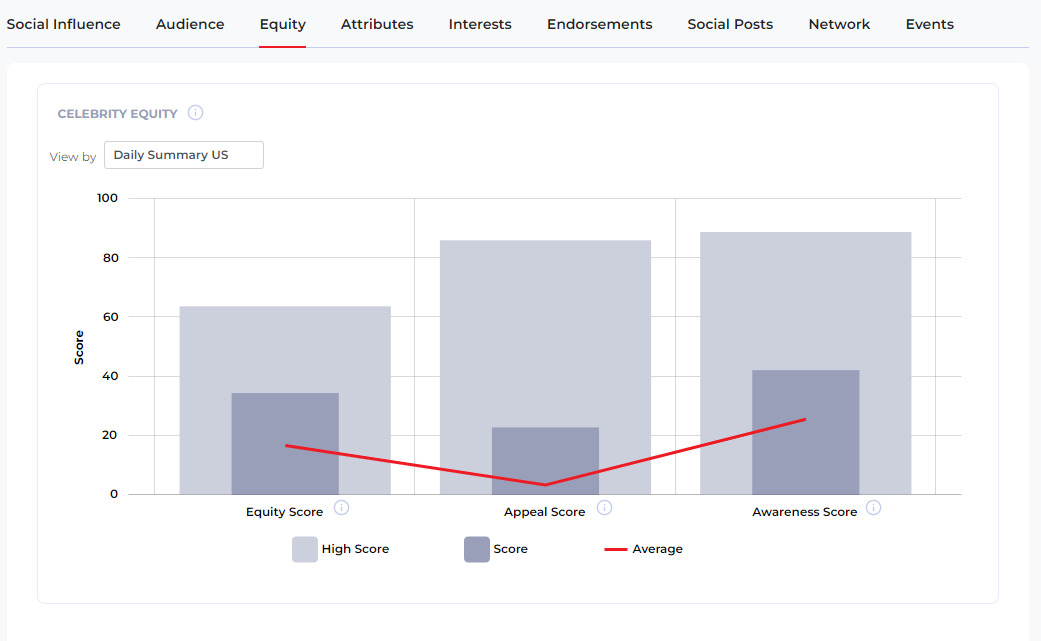Open the Social Posts tab
This screenshot has width=1041, height=641.
[x=730, y=24]
